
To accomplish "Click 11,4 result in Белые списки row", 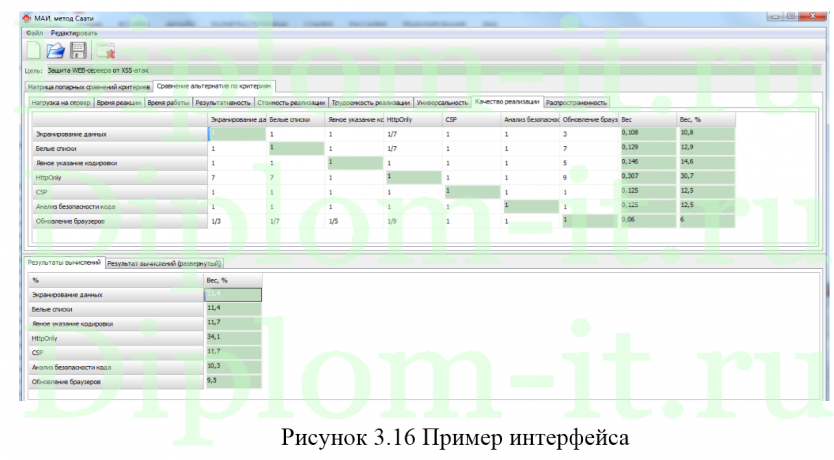I will (233, 308).
